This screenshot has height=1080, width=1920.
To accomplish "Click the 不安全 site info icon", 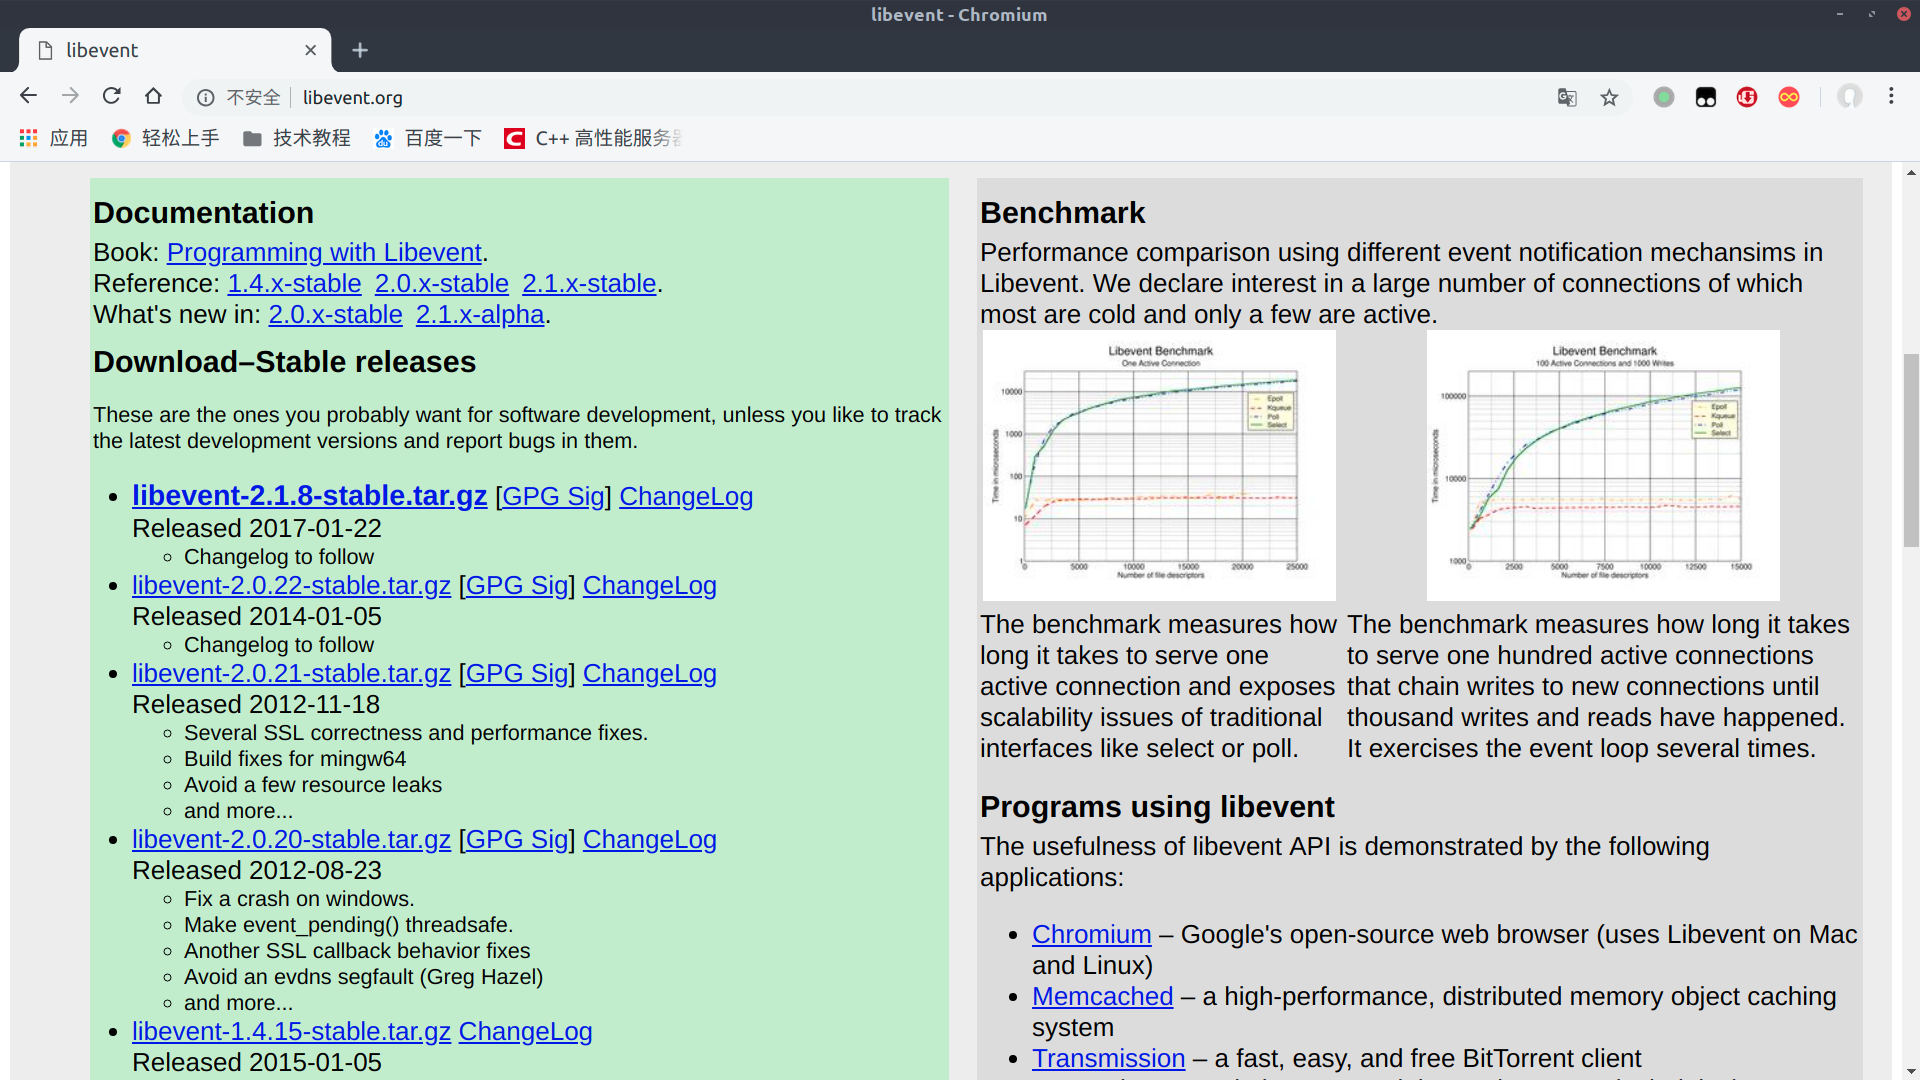I will pos(206,97).
